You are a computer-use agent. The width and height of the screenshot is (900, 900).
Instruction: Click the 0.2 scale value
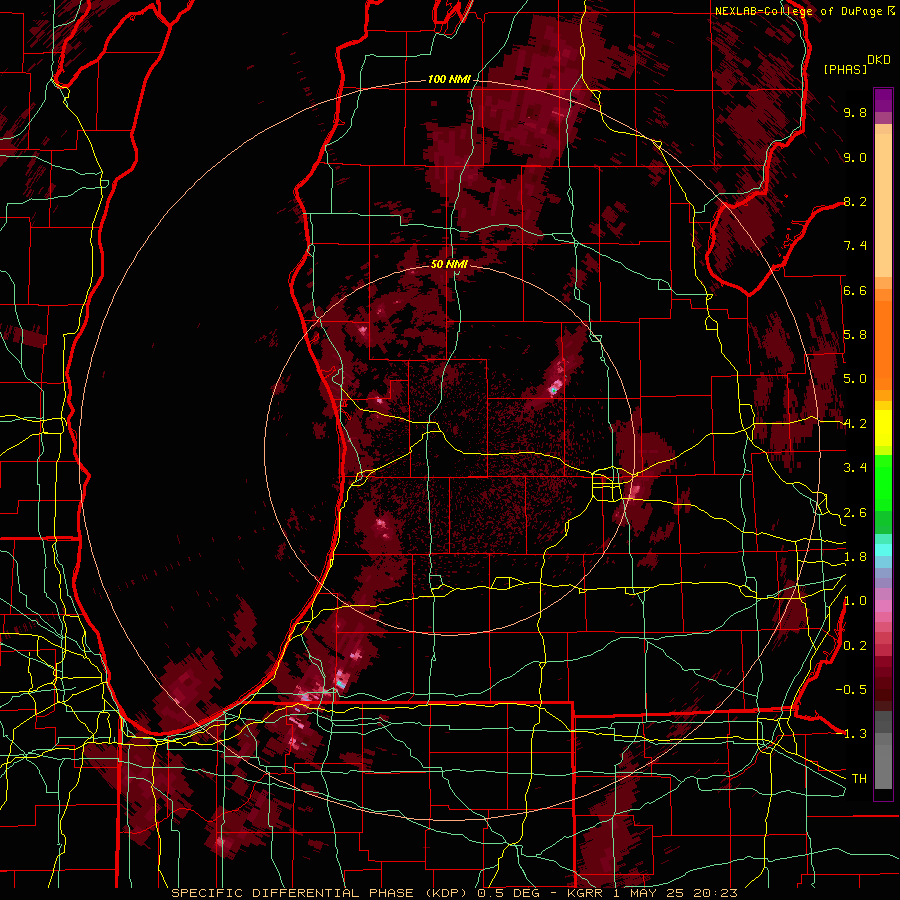coord(855,646)
